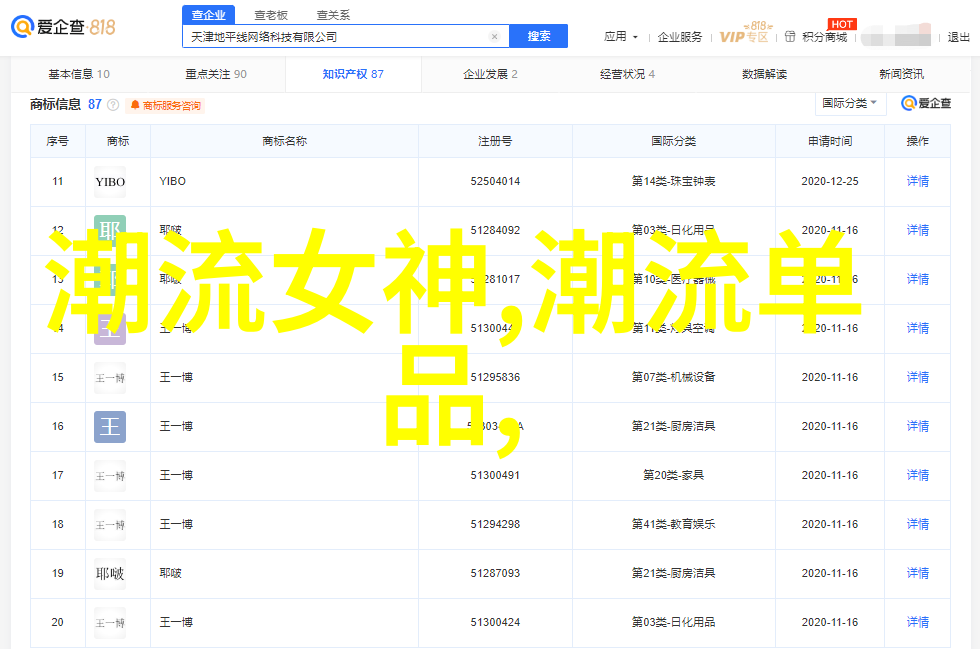This screenshot has height=649, width=980.
Task: Open 详情 for registration 51294298
Action: (918, 524)
